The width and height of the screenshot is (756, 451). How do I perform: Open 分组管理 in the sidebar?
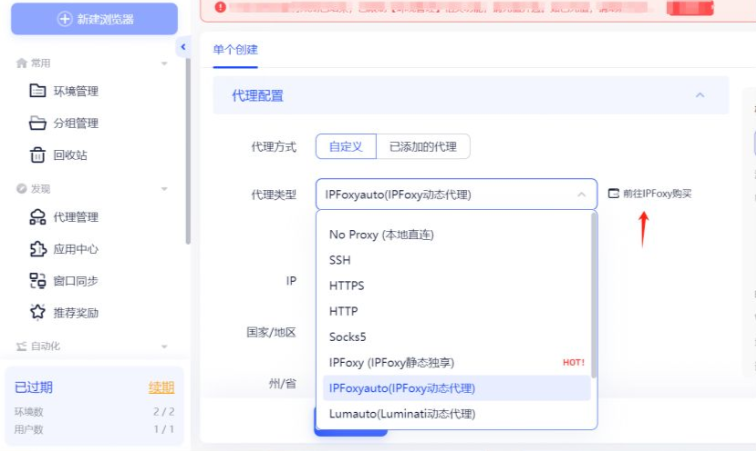click(76, 123)
